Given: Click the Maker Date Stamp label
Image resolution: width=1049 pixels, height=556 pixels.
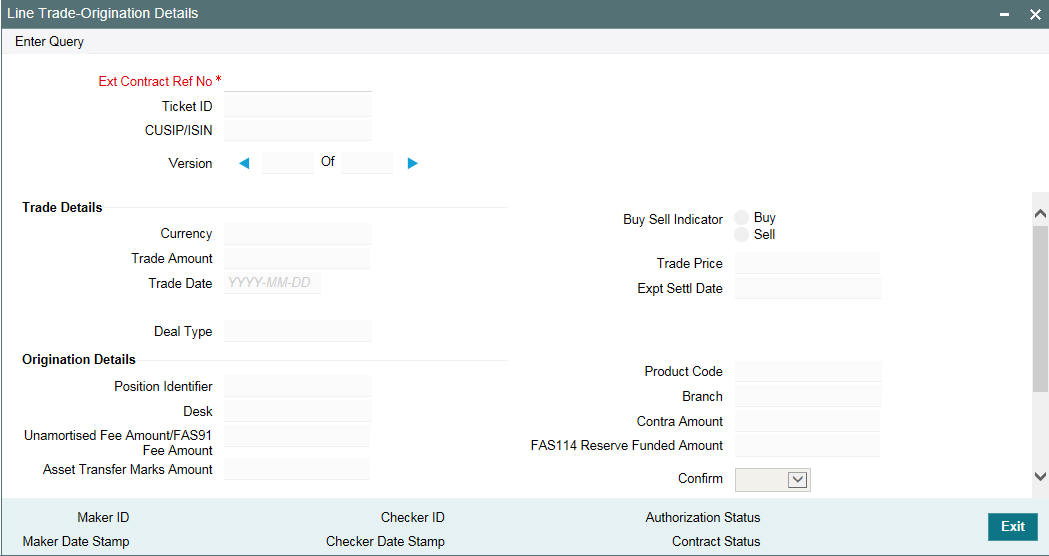Looking at the screenshot, I should click(x=76, y=541).
